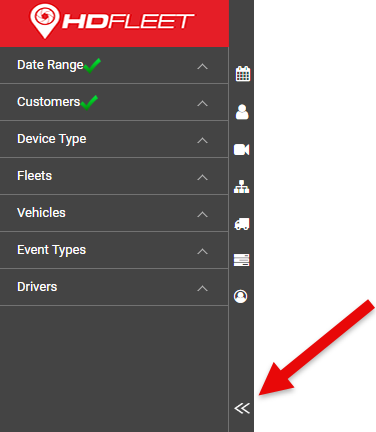
Task: Open the drivers avatar icon
Action: click(x=241, y=296)
